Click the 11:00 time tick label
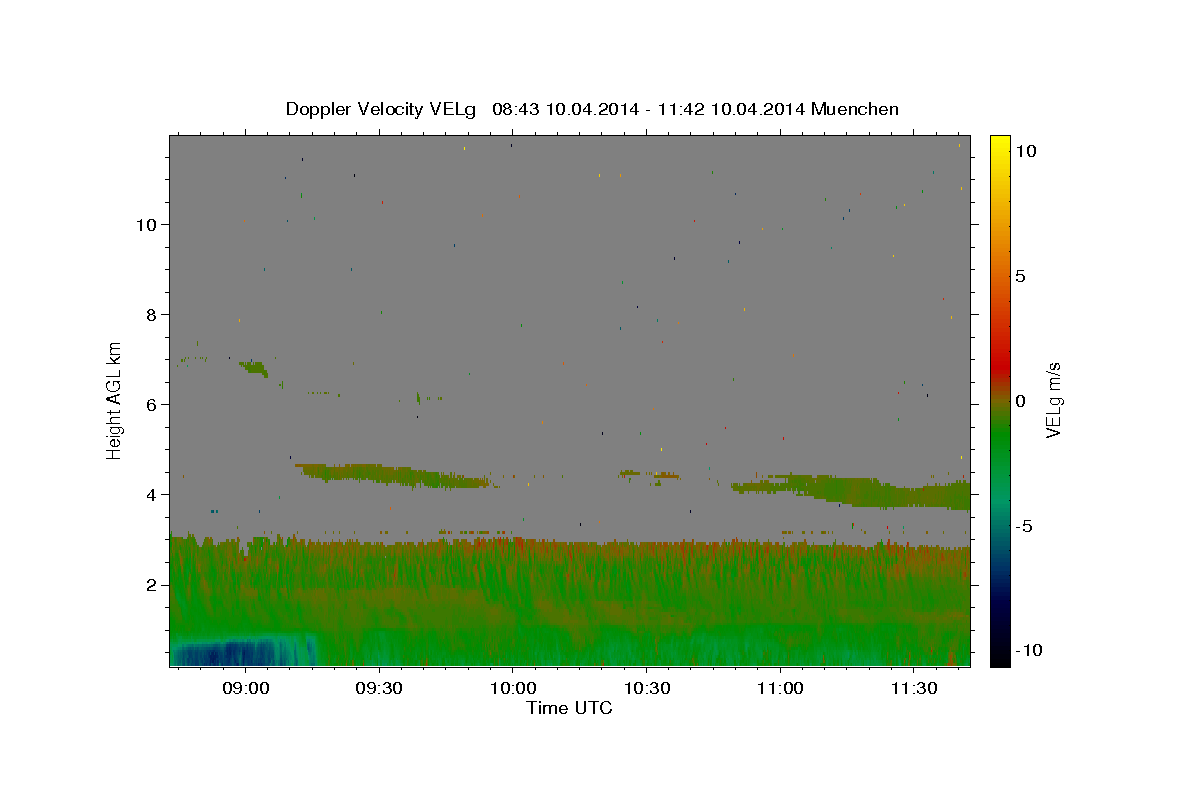This screenshot has height=800, width=1200. pyautogui.click(x=779, y=688)
